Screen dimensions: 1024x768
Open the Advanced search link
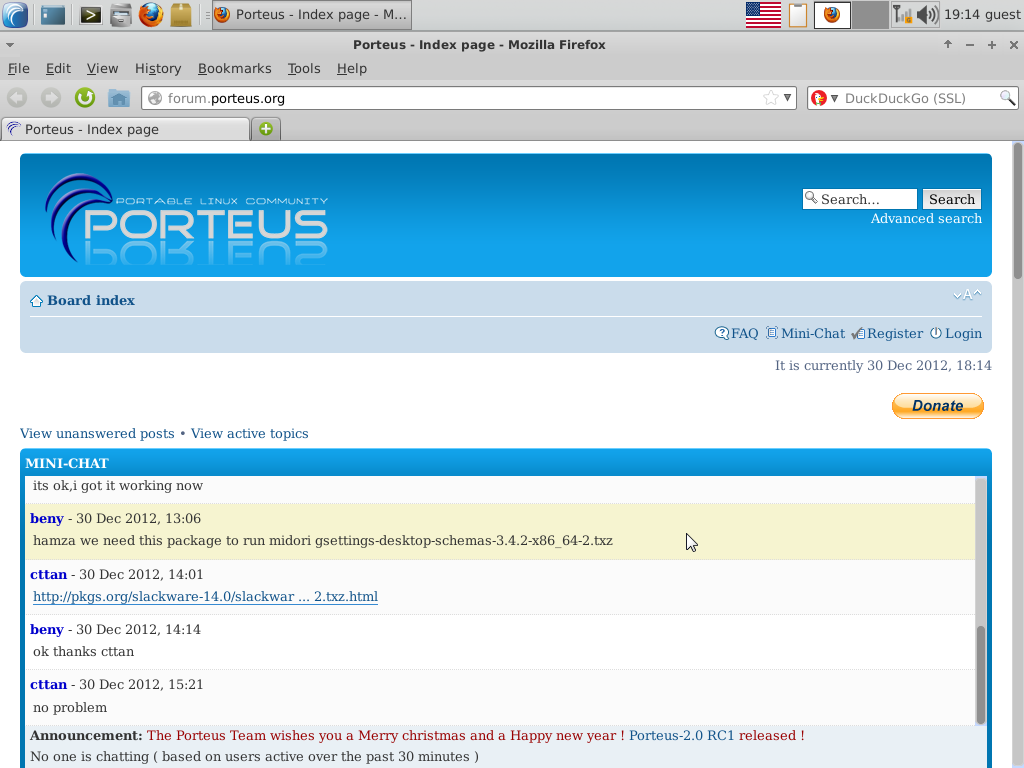coord(926,219)
